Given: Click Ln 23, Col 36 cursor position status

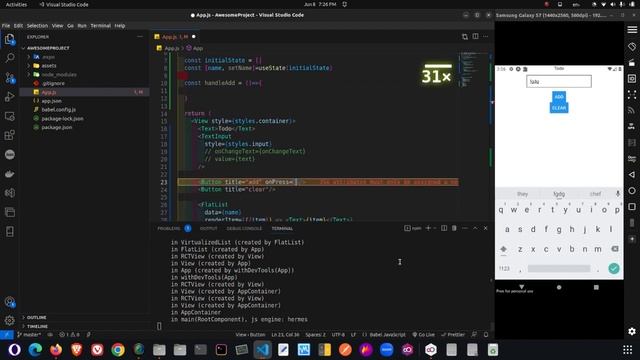Looking at the screenshot, I should pos(285,335).
